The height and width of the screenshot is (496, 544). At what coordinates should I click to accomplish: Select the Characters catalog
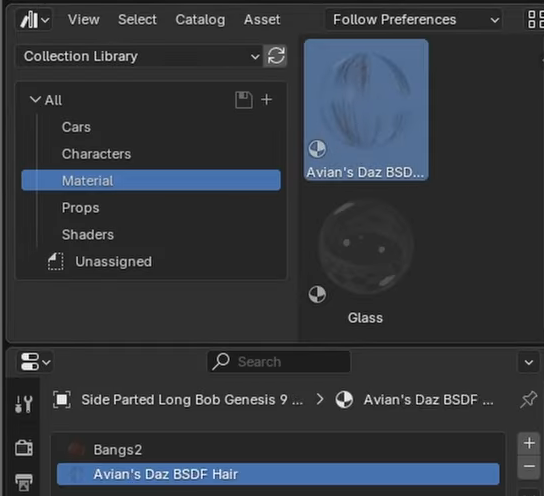[x=151, y=154]
